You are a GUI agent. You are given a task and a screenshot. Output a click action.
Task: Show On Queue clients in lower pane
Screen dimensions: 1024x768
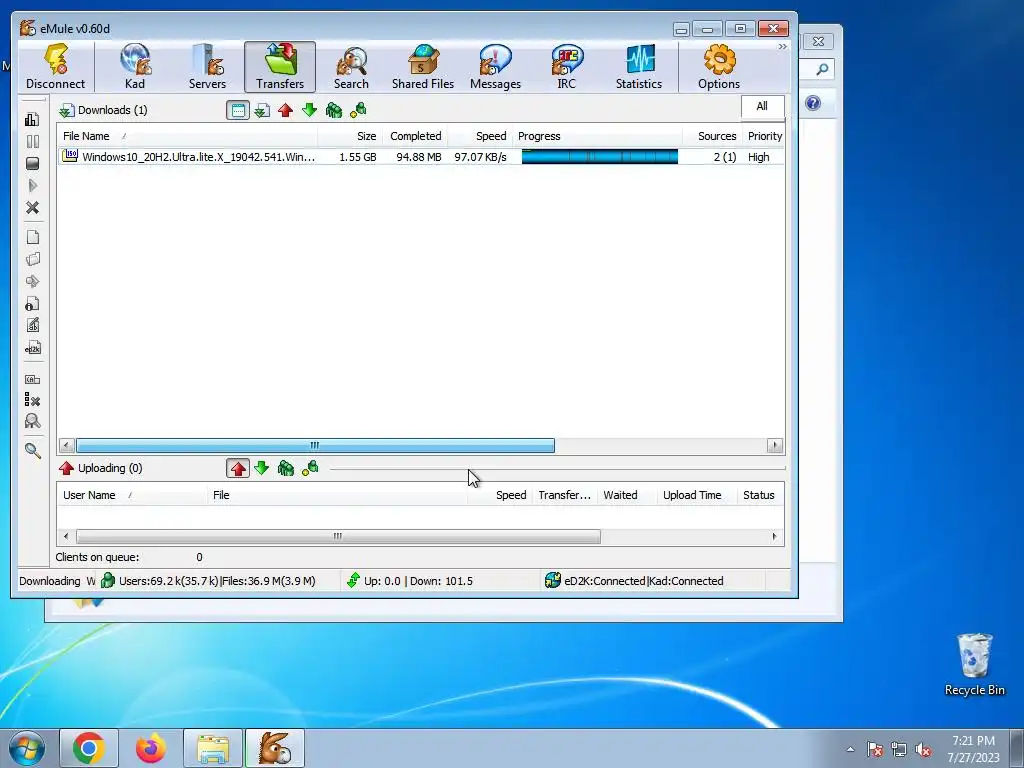click(x=285, y=468)
